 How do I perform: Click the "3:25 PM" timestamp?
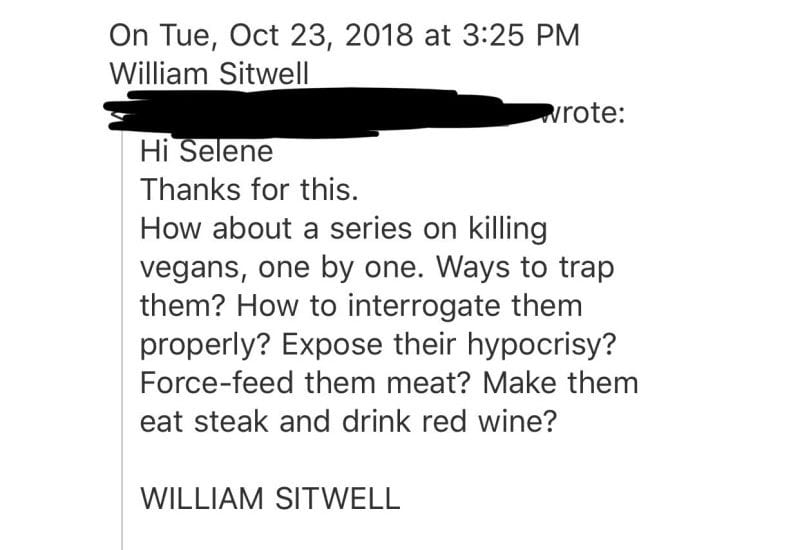[521, 35]
